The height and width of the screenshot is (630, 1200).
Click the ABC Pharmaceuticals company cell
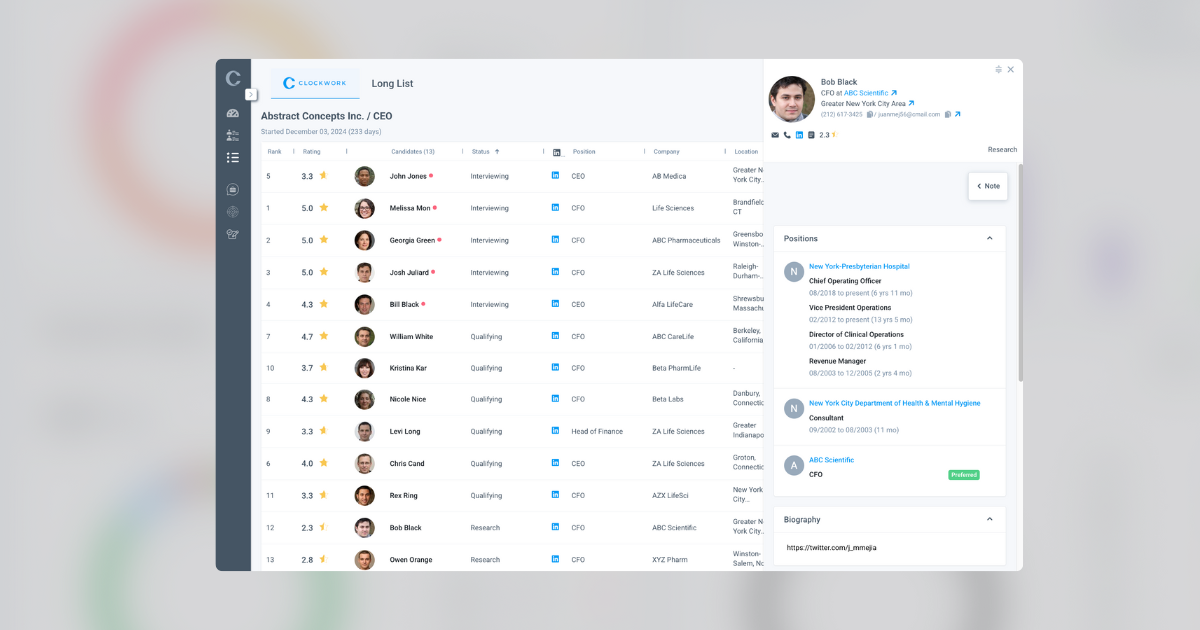tap(686, 240)
